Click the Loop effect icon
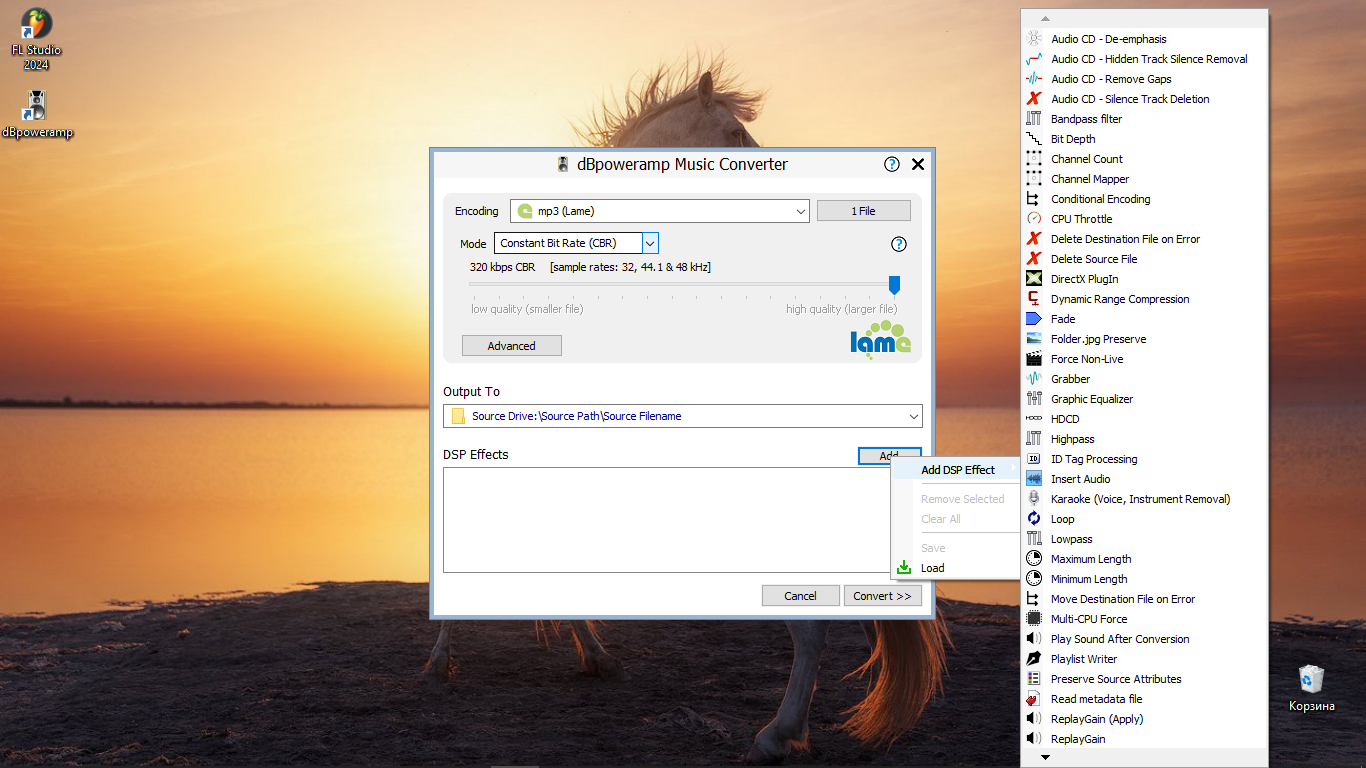This screenshot has height=768, width=1366. pos(1034,519)
